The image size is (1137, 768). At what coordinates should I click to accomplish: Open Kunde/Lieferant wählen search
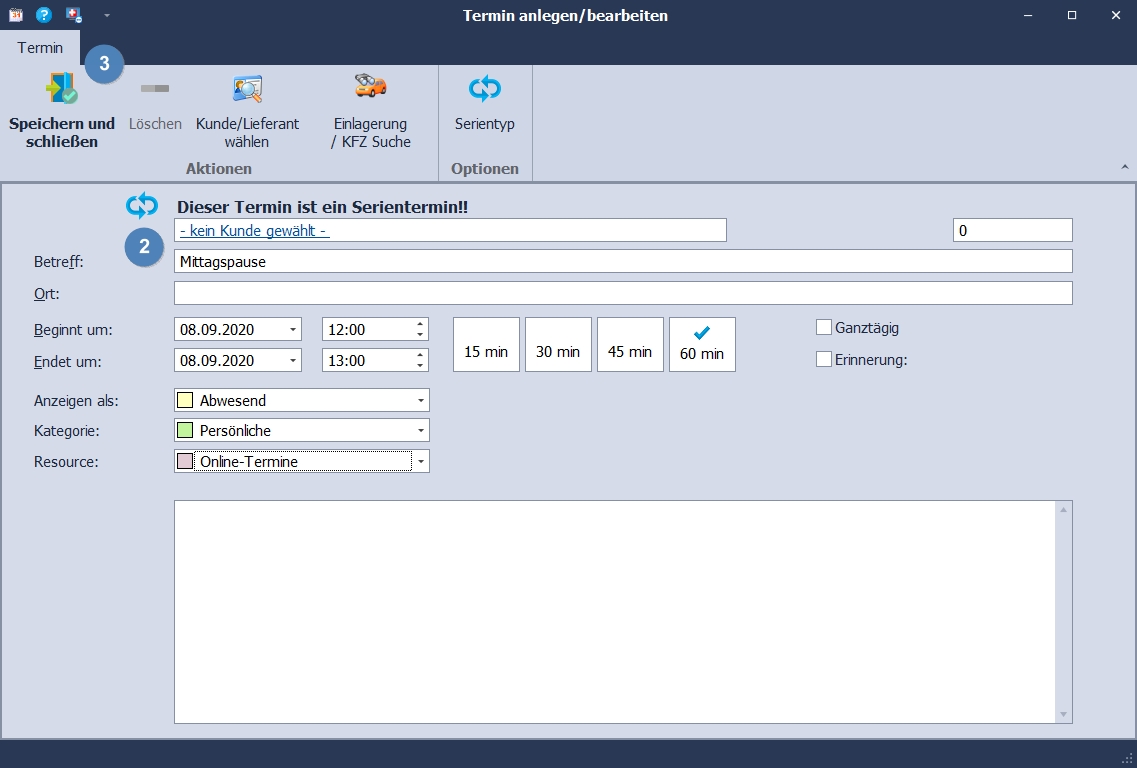(247, 90)
